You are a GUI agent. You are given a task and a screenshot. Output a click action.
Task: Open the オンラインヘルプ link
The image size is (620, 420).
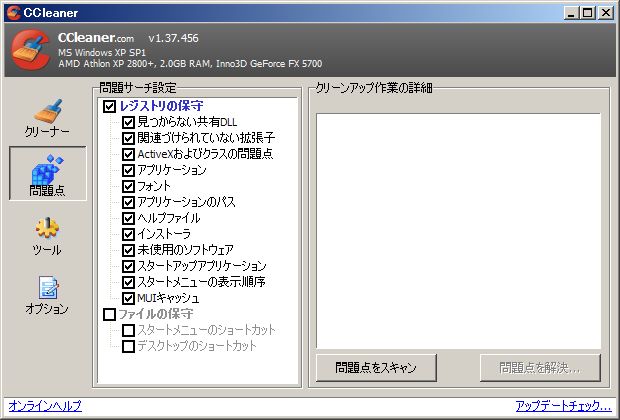(x=45, y=406)
